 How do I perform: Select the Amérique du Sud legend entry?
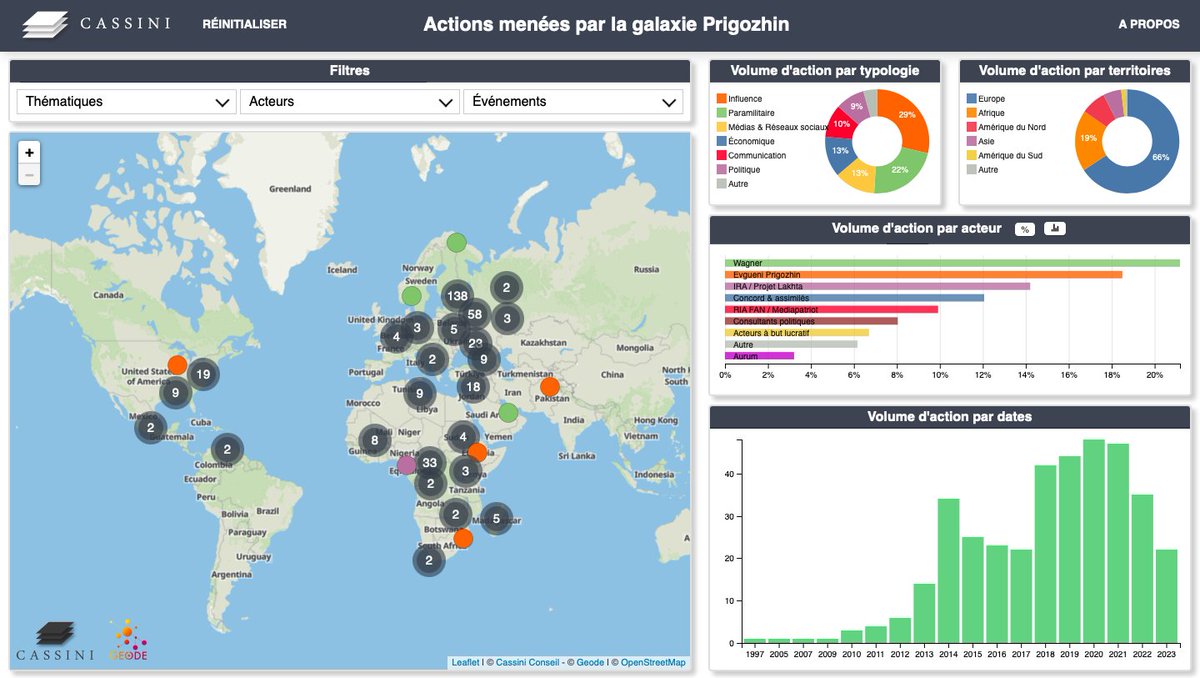(1004, 155)
